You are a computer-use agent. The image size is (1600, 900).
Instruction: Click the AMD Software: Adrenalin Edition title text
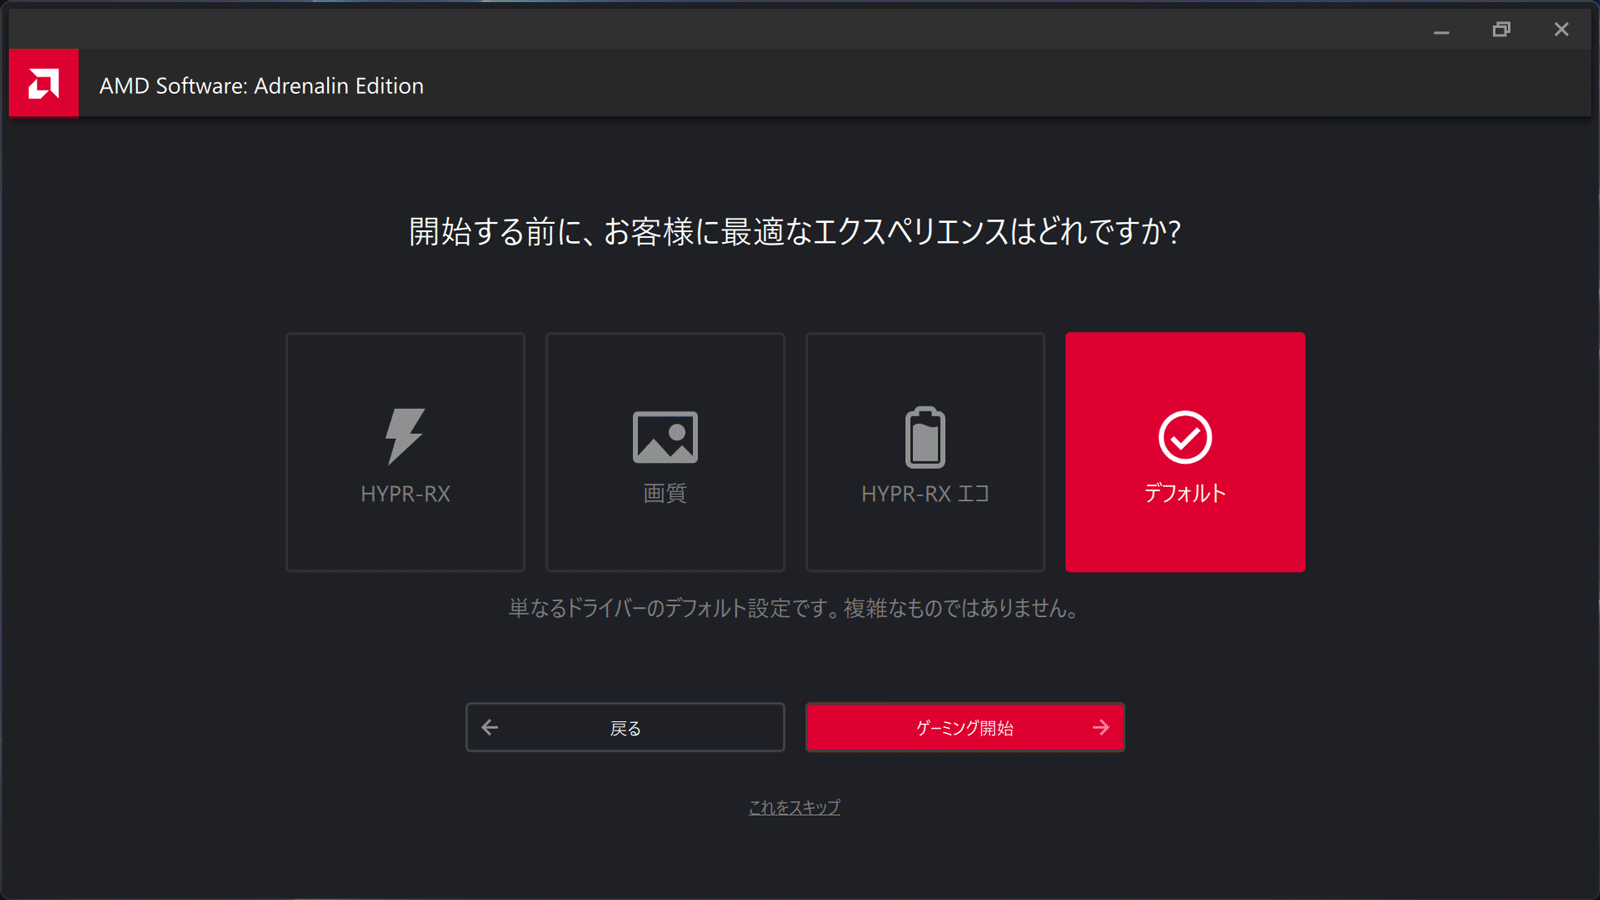[x=261, y=86]
